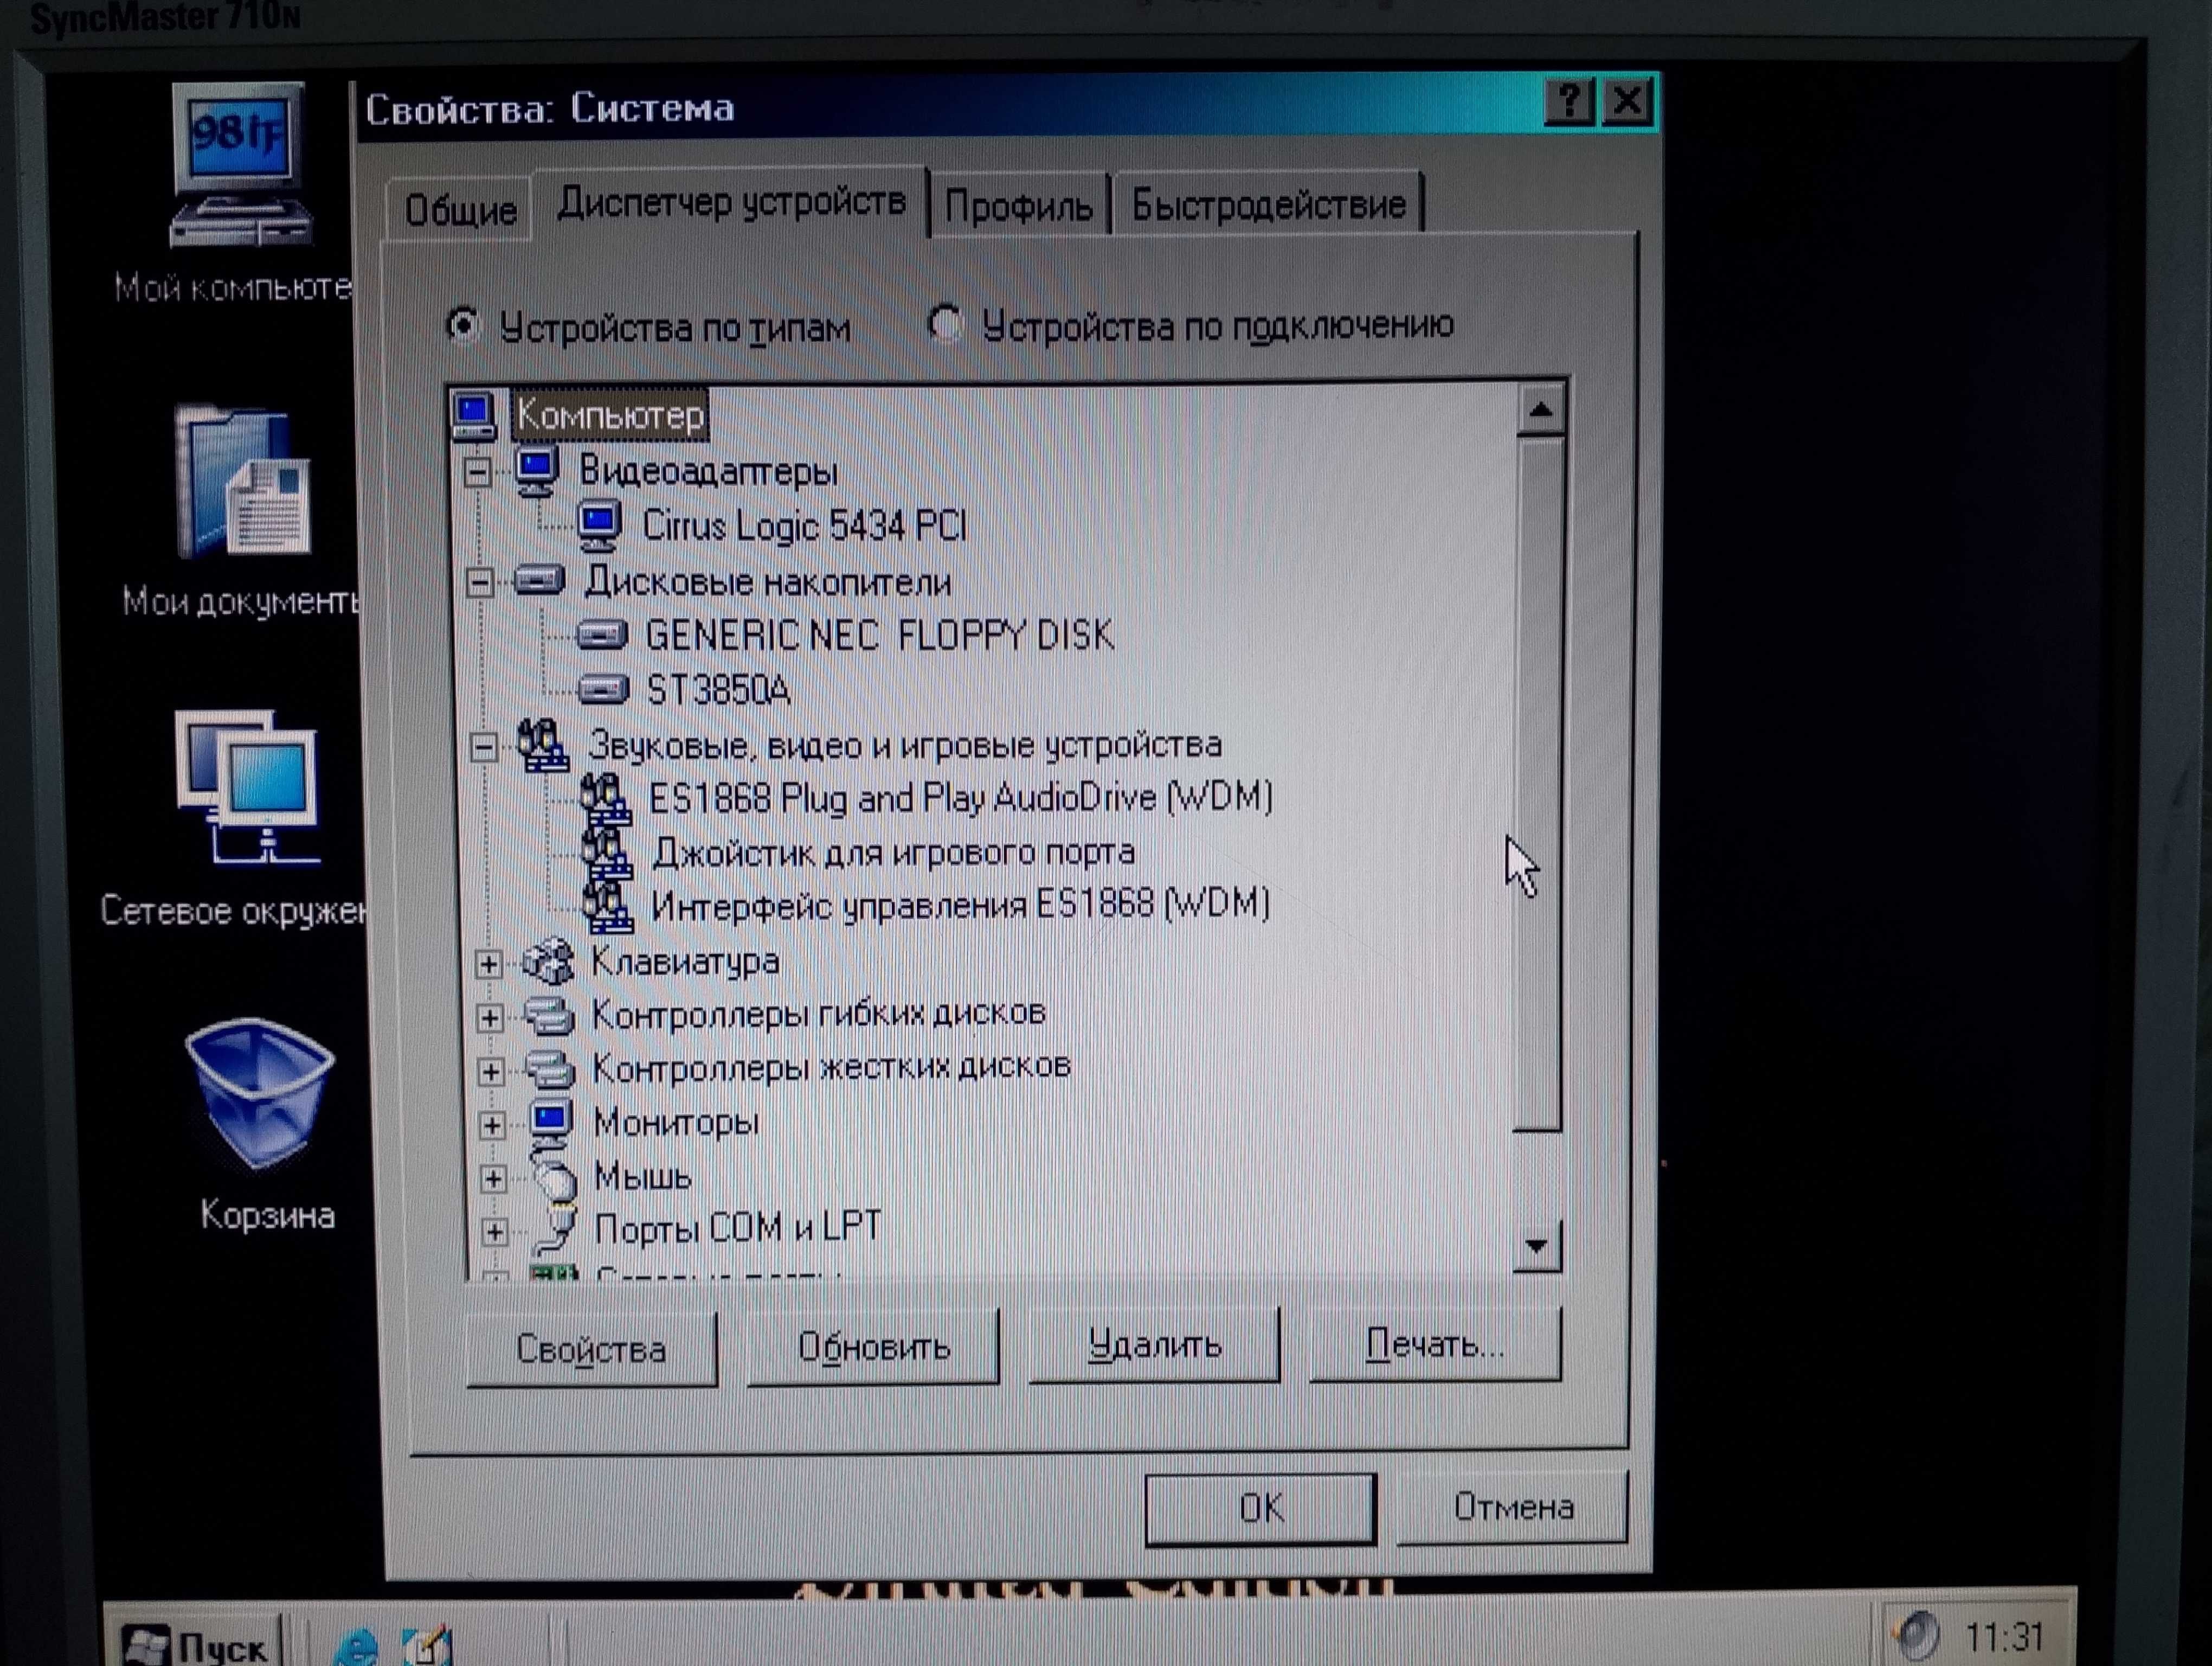Select the 'GENERIC NEC FLOPPY DISK' row text
Viewport: 2212px width, 1666px height.
tap(879, 635)
